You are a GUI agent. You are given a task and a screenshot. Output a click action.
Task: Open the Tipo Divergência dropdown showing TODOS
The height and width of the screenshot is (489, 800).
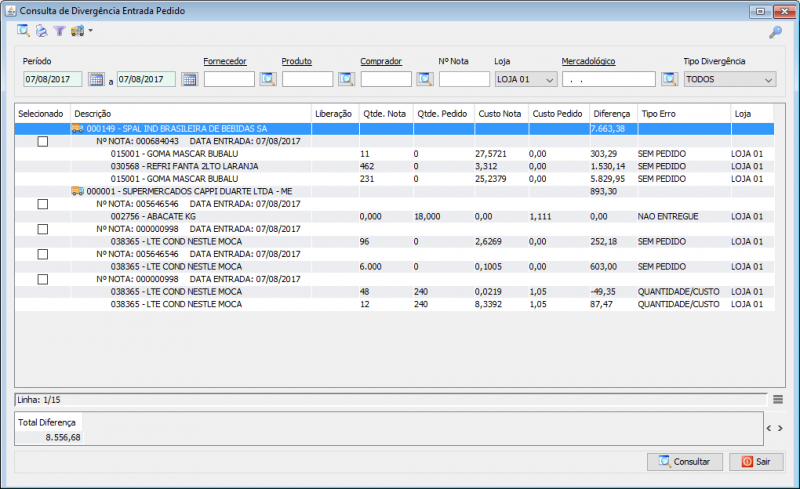tap(730, 80)
